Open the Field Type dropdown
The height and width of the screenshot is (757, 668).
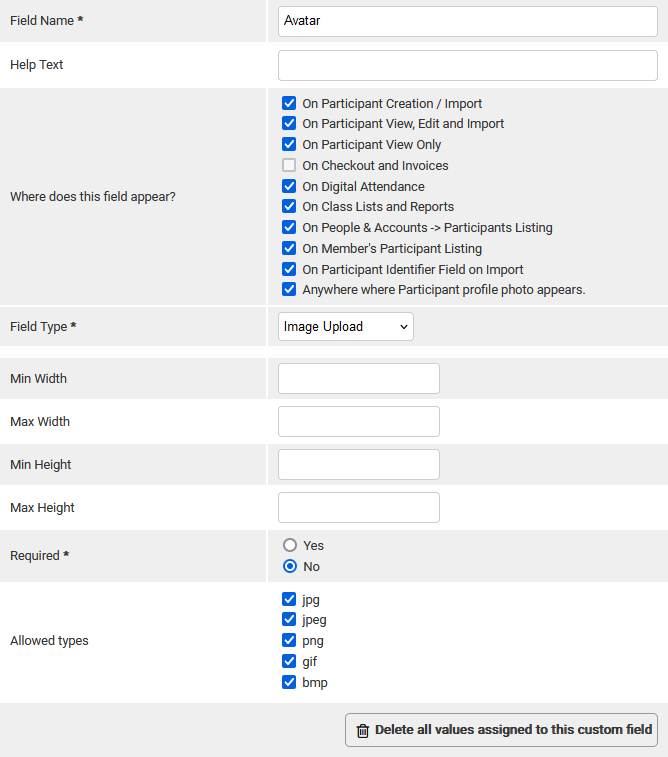pyautogui.click(x=345, y=327)
